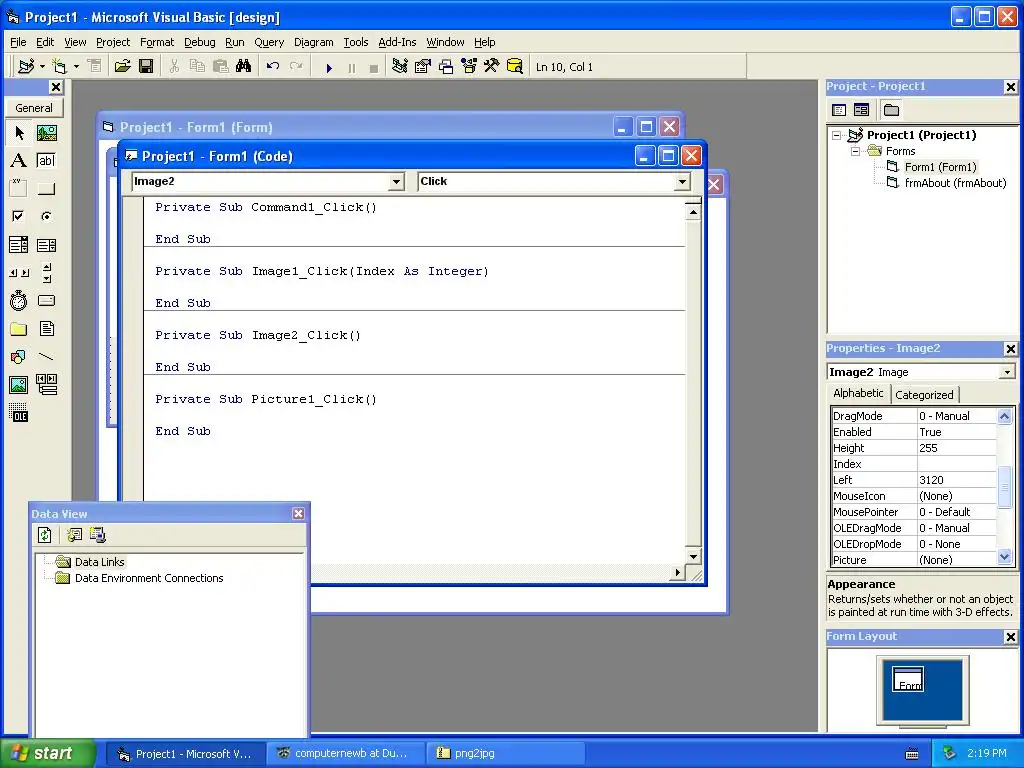Collapse the Project1 (Project1) tree node
The image size is (1024, 768).
point(837,135)
